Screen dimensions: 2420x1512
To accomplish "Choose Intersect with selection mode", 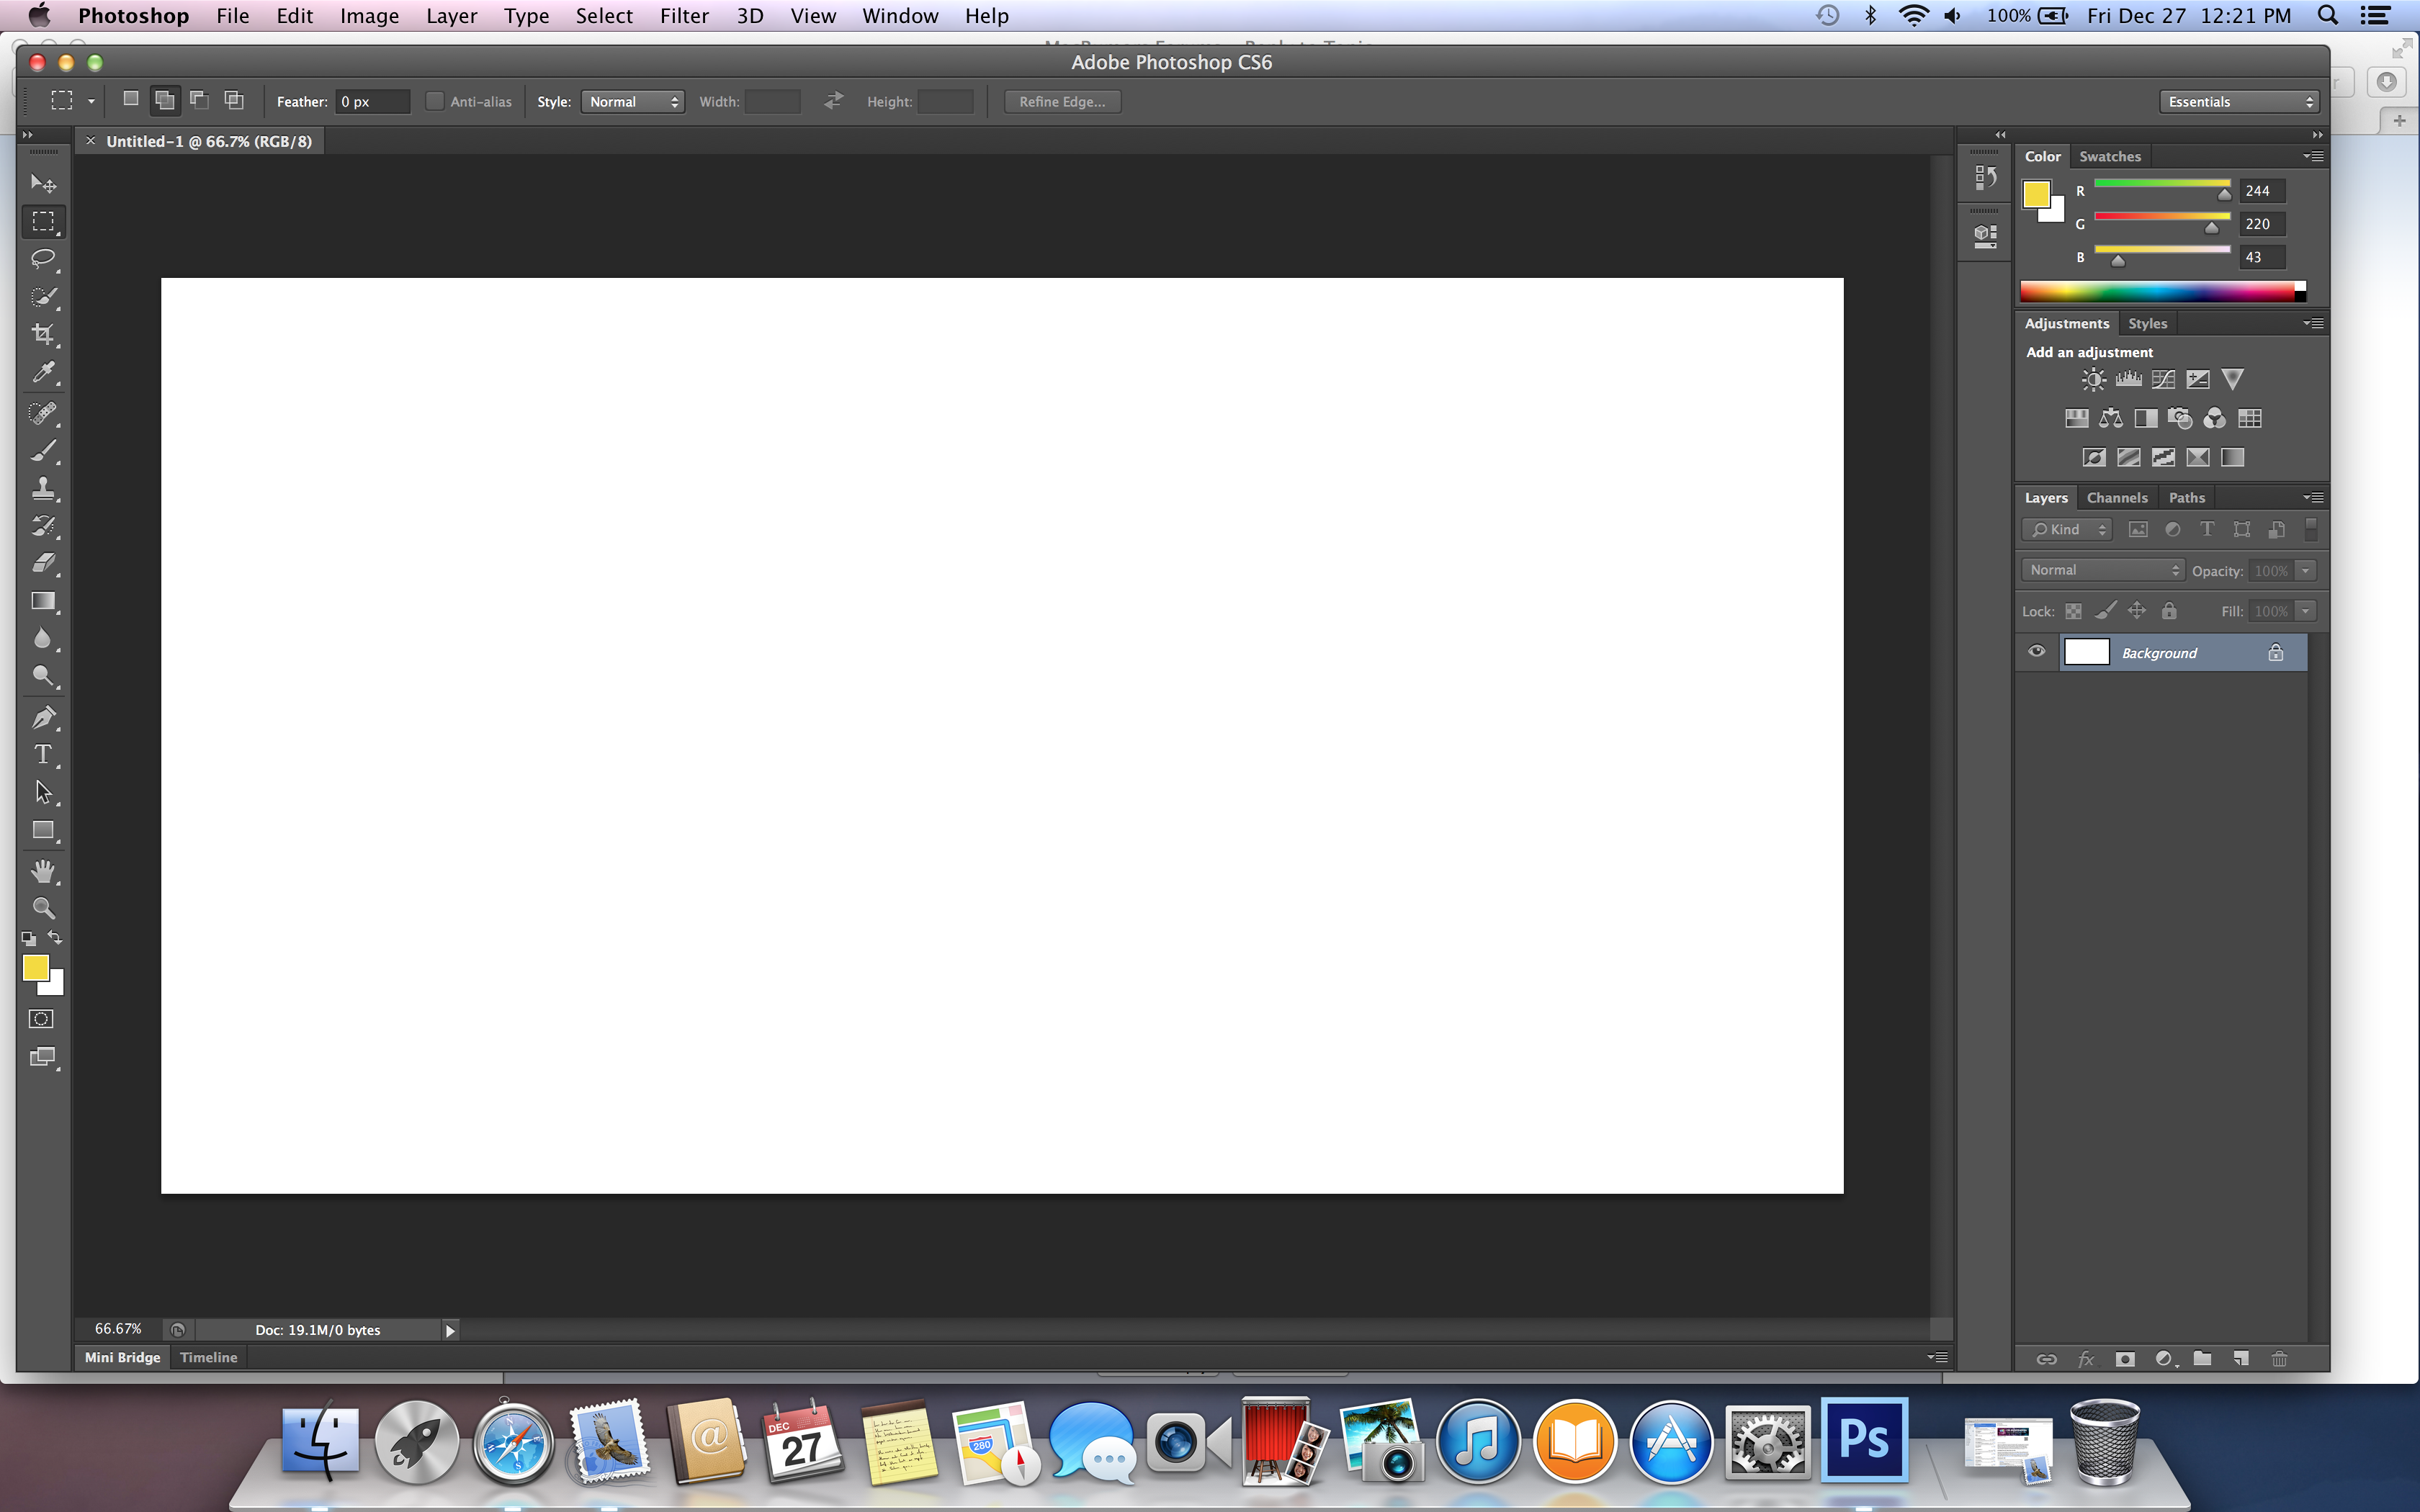I will (233, 99).
